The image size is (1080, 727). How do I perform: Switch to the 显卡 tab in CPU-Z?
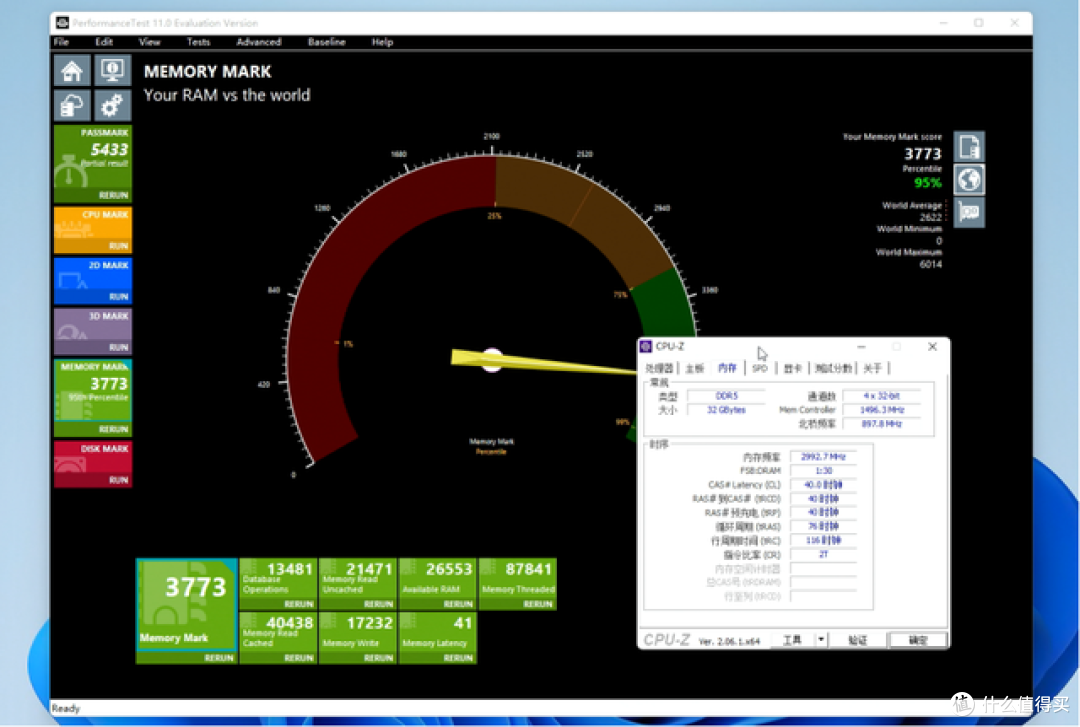pos(793,369)
